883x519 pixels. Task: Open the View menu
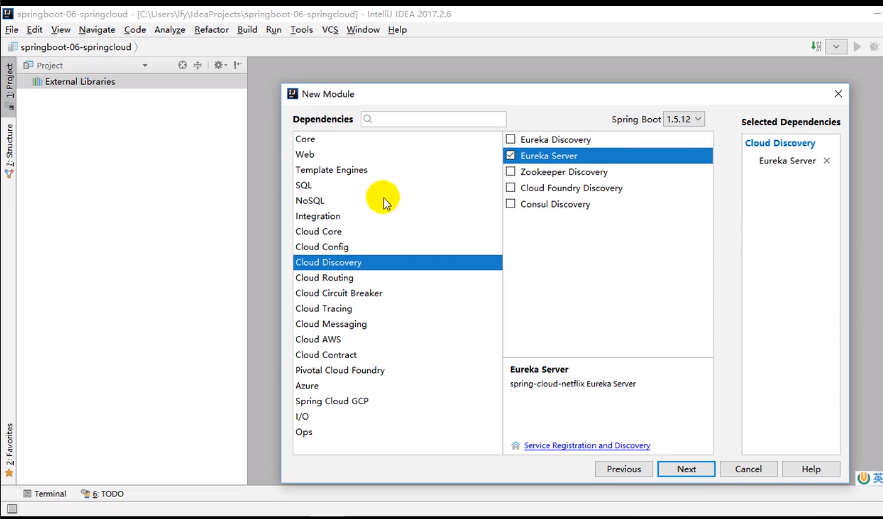coord(61,30)
